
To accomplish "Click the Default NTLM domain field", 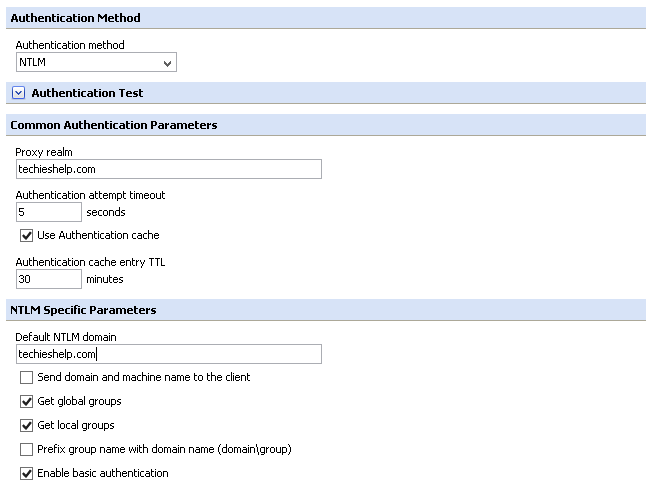I will (x=169, y=354).
